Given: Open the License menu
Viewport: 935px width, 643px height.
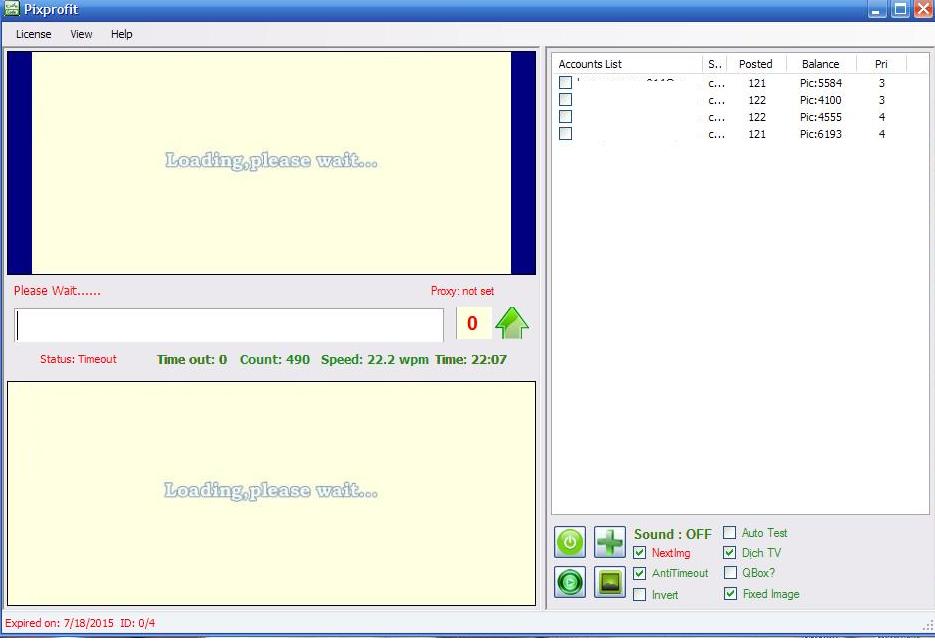Looking at the screenshot, I should [x=33, y=34].
